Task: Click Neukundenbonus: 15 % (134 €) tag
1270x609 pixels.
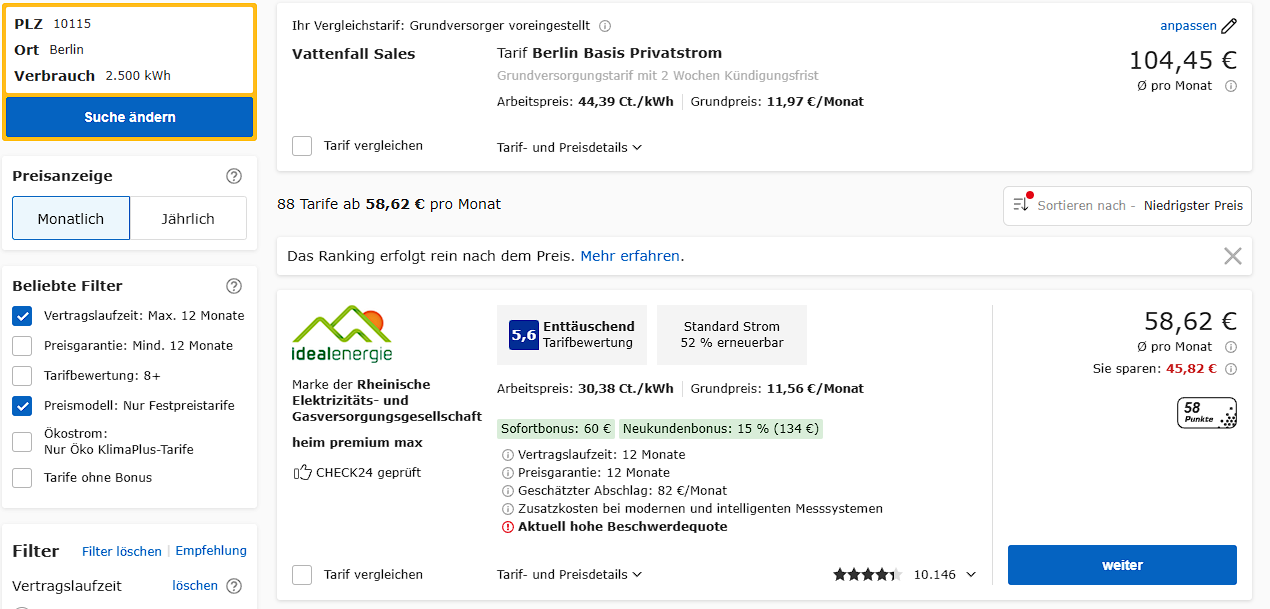Action: point(721,429)
